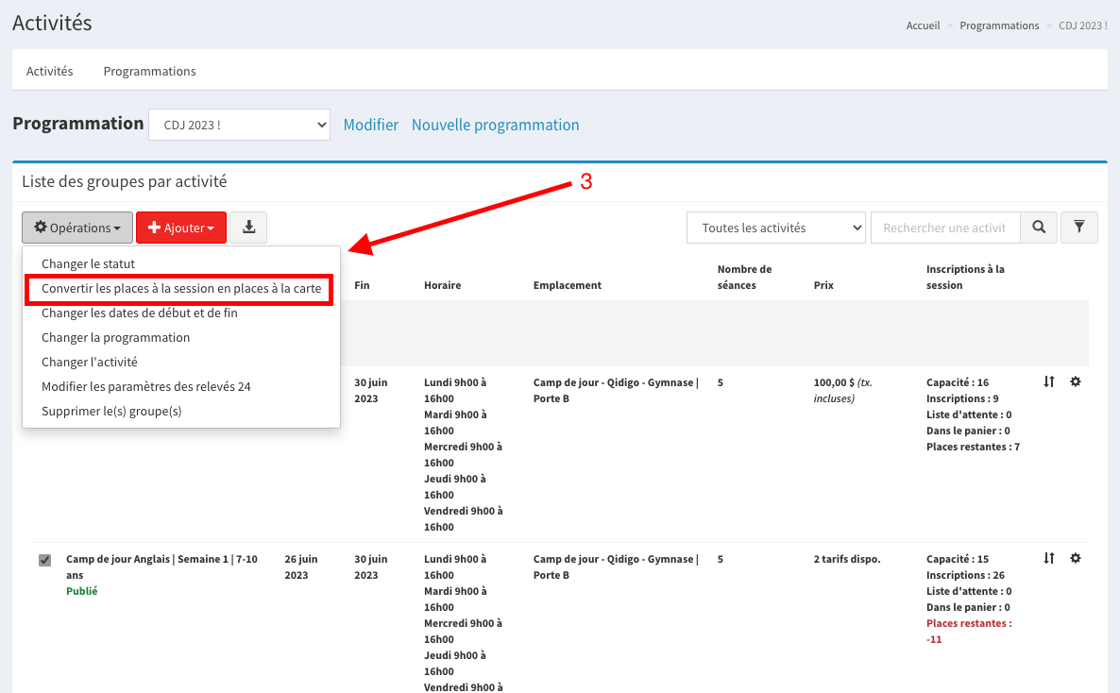Screen dimensions: 1120x693
Task: Uncheck the Camp de jour Anglais checkbox
Action: [45, 560]
